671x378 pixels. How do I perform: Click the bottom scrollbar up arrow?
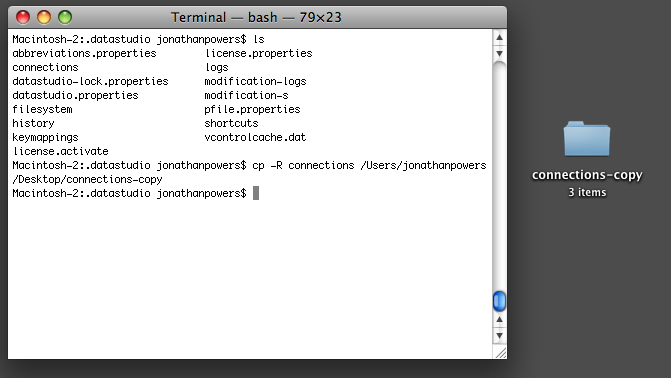pyautogui.click(x=499, y=320)
